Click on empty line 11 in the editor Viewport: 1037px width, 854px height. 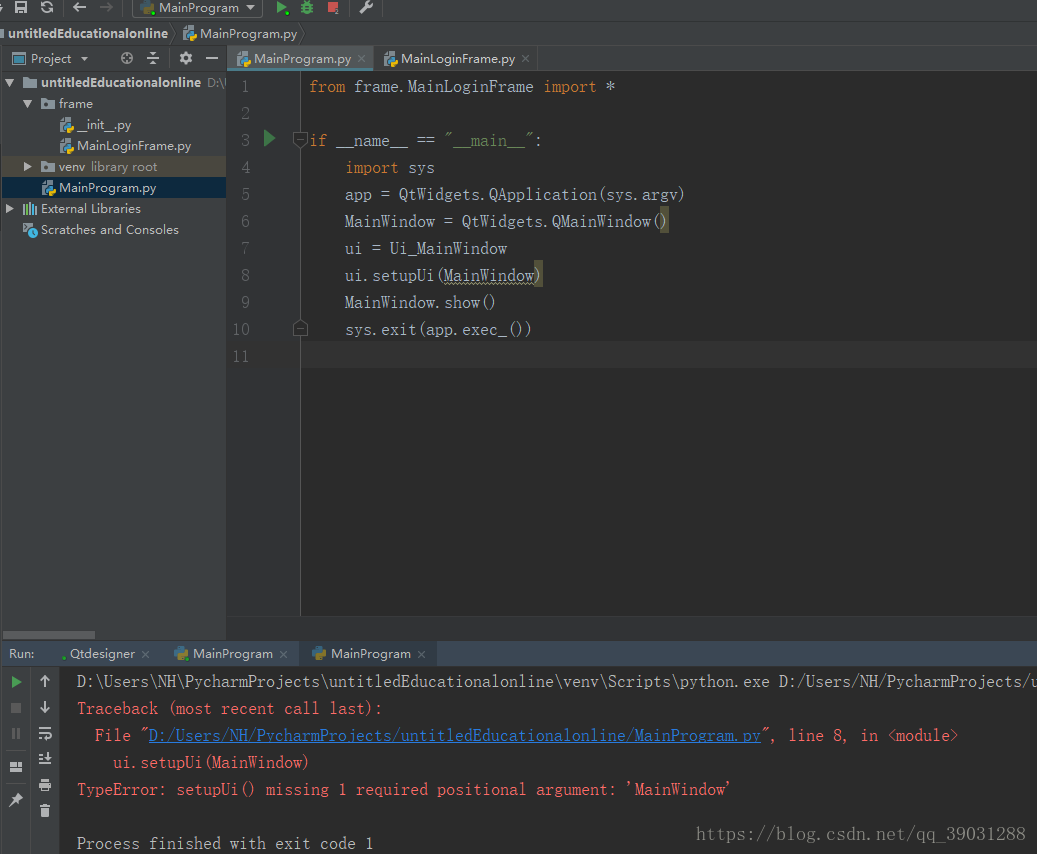click(x=668, y=356)
